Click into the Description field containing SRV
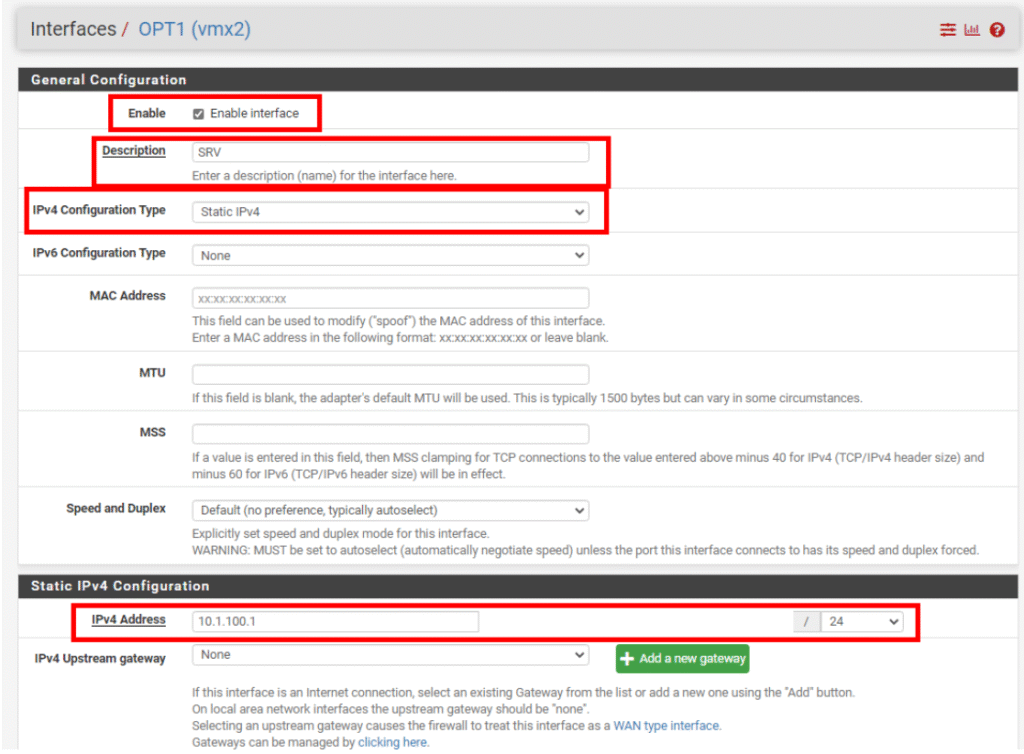Image resolution: width=1024 pixels, height=754 pixels. (x=390, y=153)
